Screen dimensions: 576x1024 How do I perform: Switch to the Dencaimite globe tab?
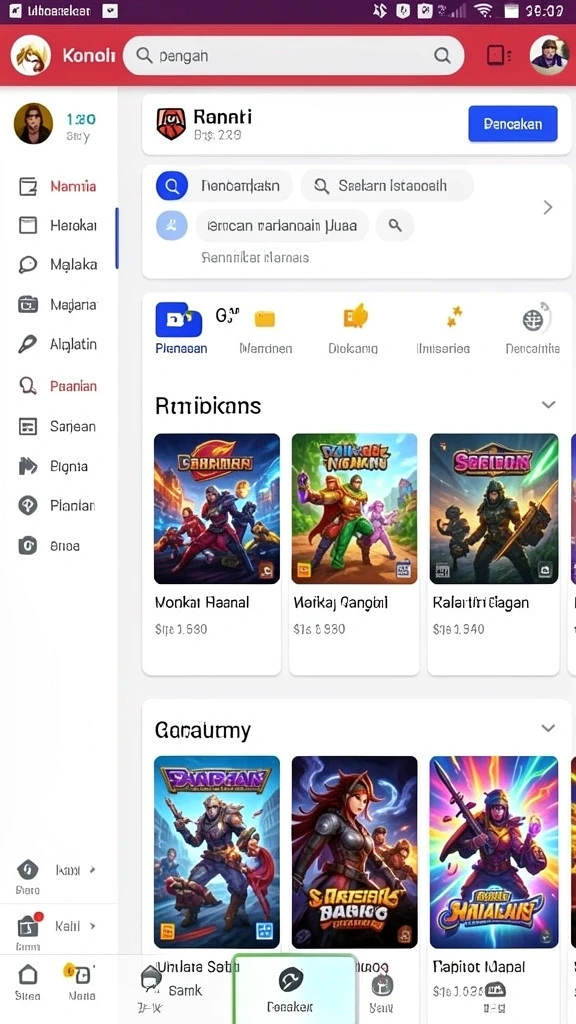533,328
